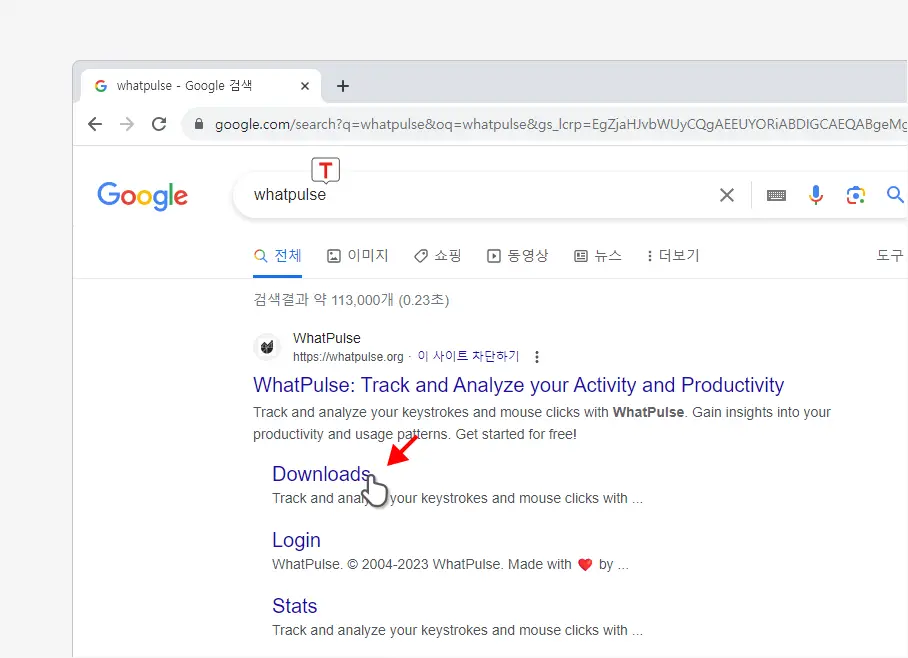Viewport: 908px width, 658px height.
Task: Open a new browser tab
Action: [343, 86]
